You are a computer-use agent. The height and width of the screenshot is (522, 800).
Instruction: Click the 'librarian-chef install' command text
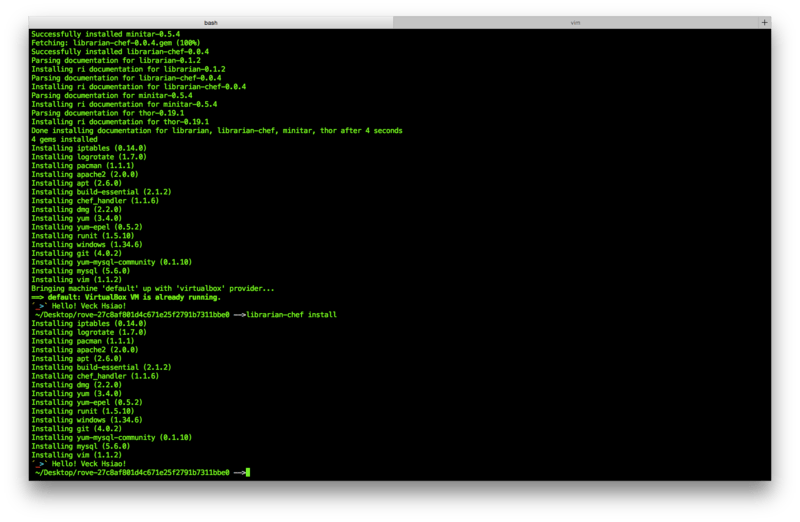coord(291,314)
